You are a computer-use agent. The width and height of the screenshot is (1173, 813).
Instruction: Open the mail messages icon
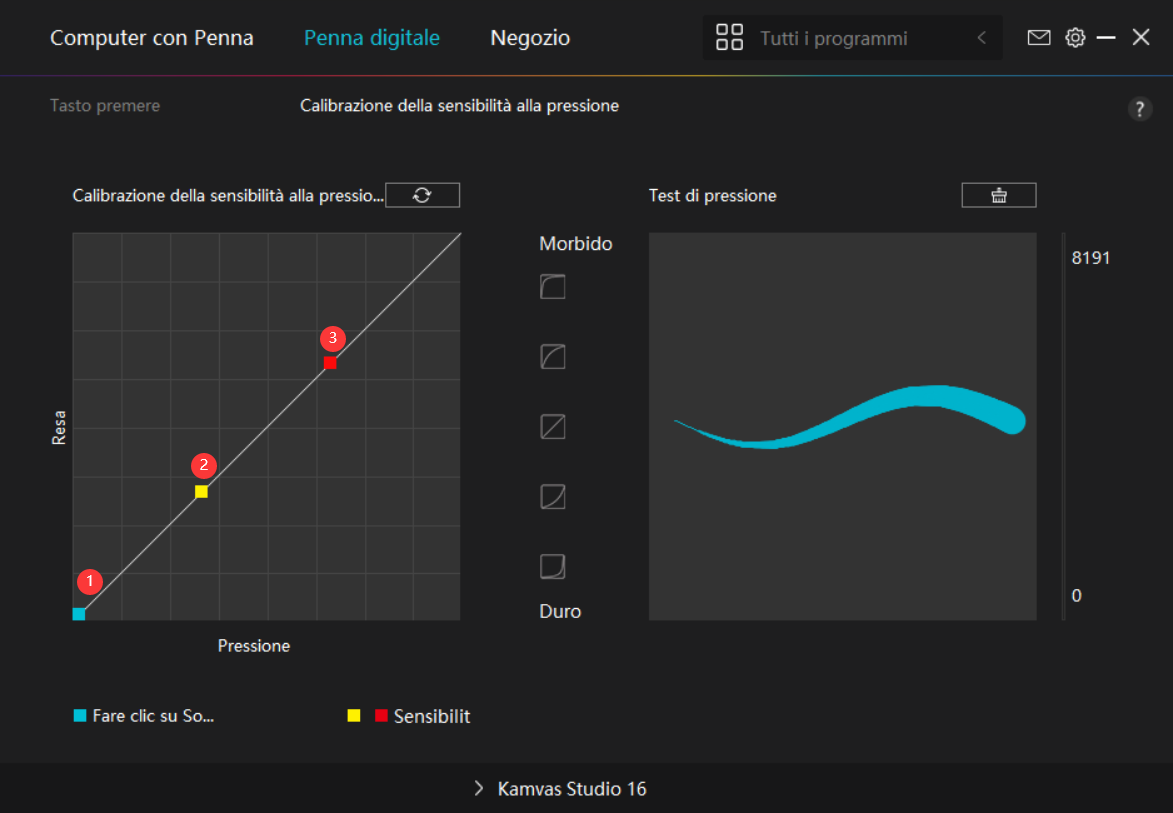[1039, 38]
